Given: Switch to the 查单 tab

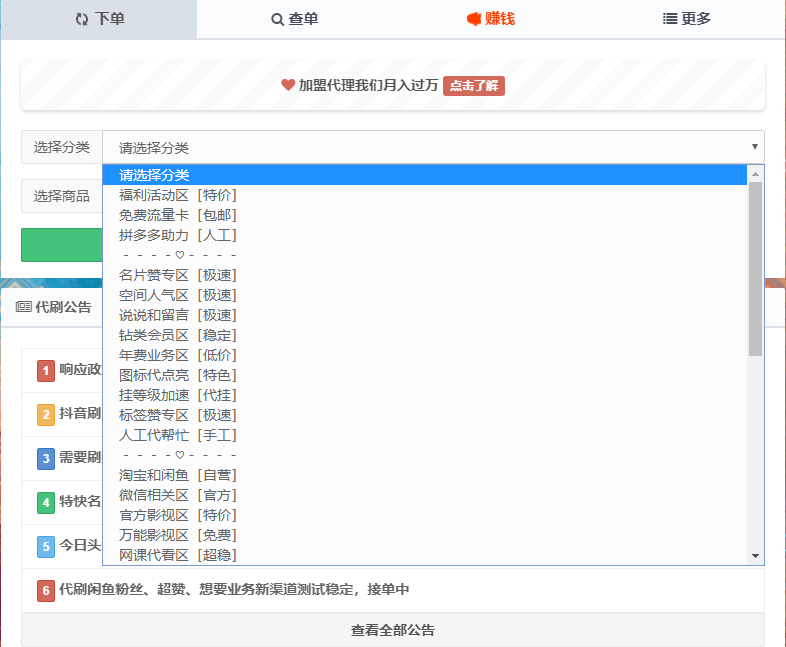Looking at the screenshot, I should click(294, 19).
